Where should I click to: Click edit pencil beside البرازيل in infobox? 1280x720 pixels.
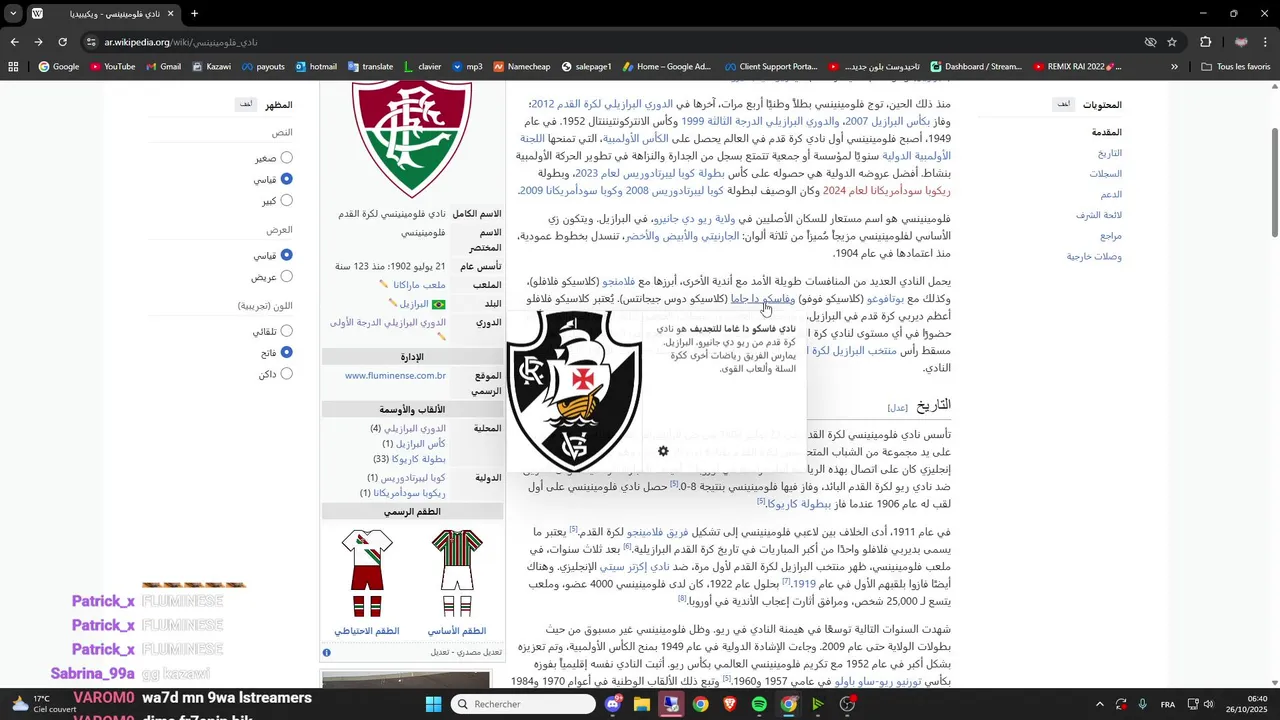click(393, 304)
